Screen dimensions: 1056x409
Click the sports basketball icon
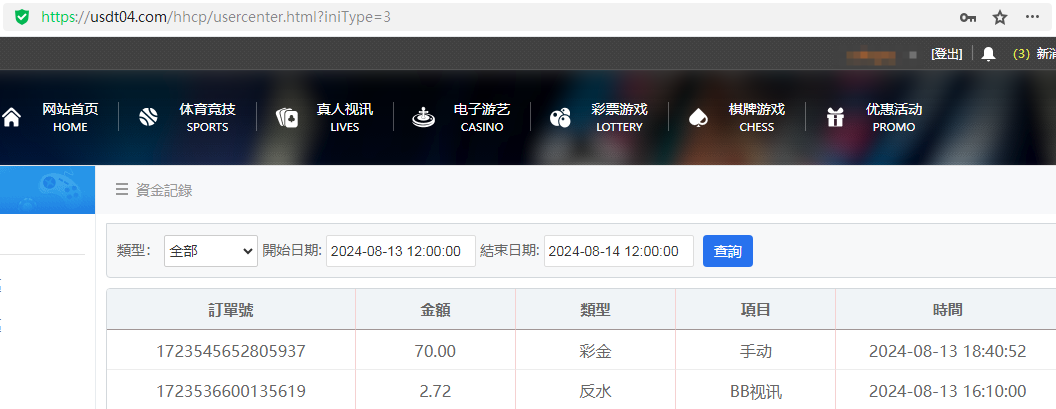(x=149, y=118)
